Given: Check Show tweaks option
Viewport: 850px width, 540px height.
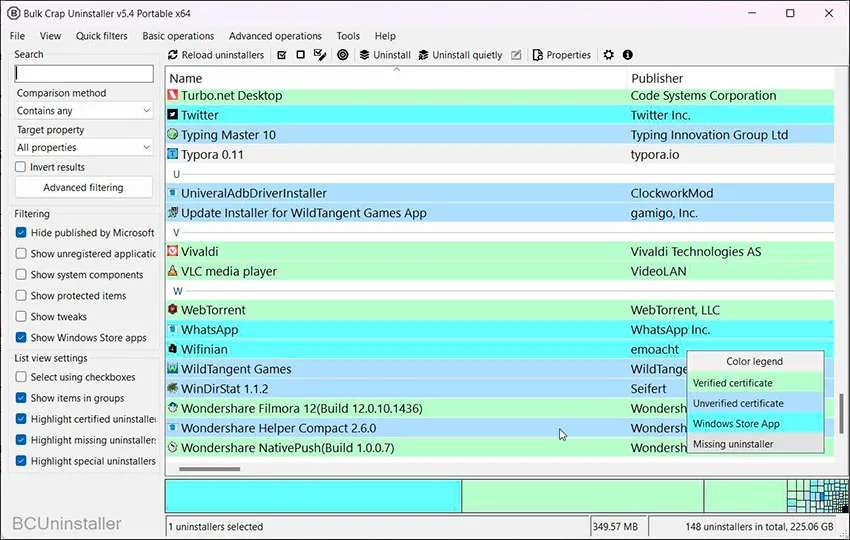Looking at the screenshot, I should tap(21, 316).
